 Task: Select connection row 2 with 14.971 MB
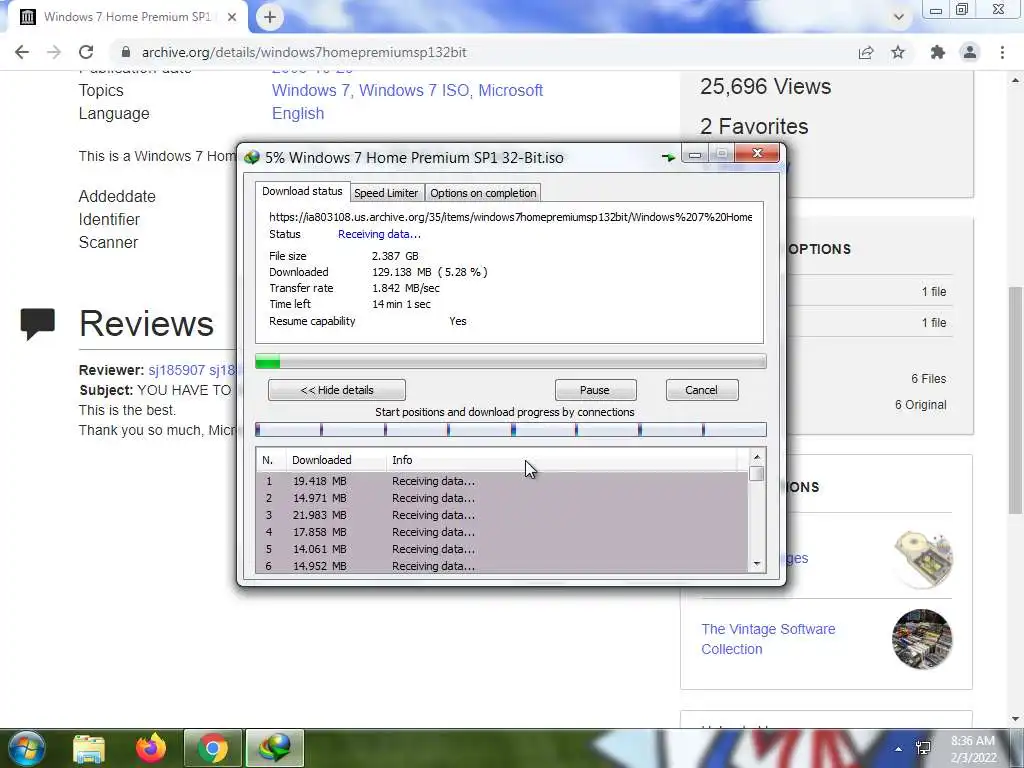pyautogui.click(x=502, y=498)
